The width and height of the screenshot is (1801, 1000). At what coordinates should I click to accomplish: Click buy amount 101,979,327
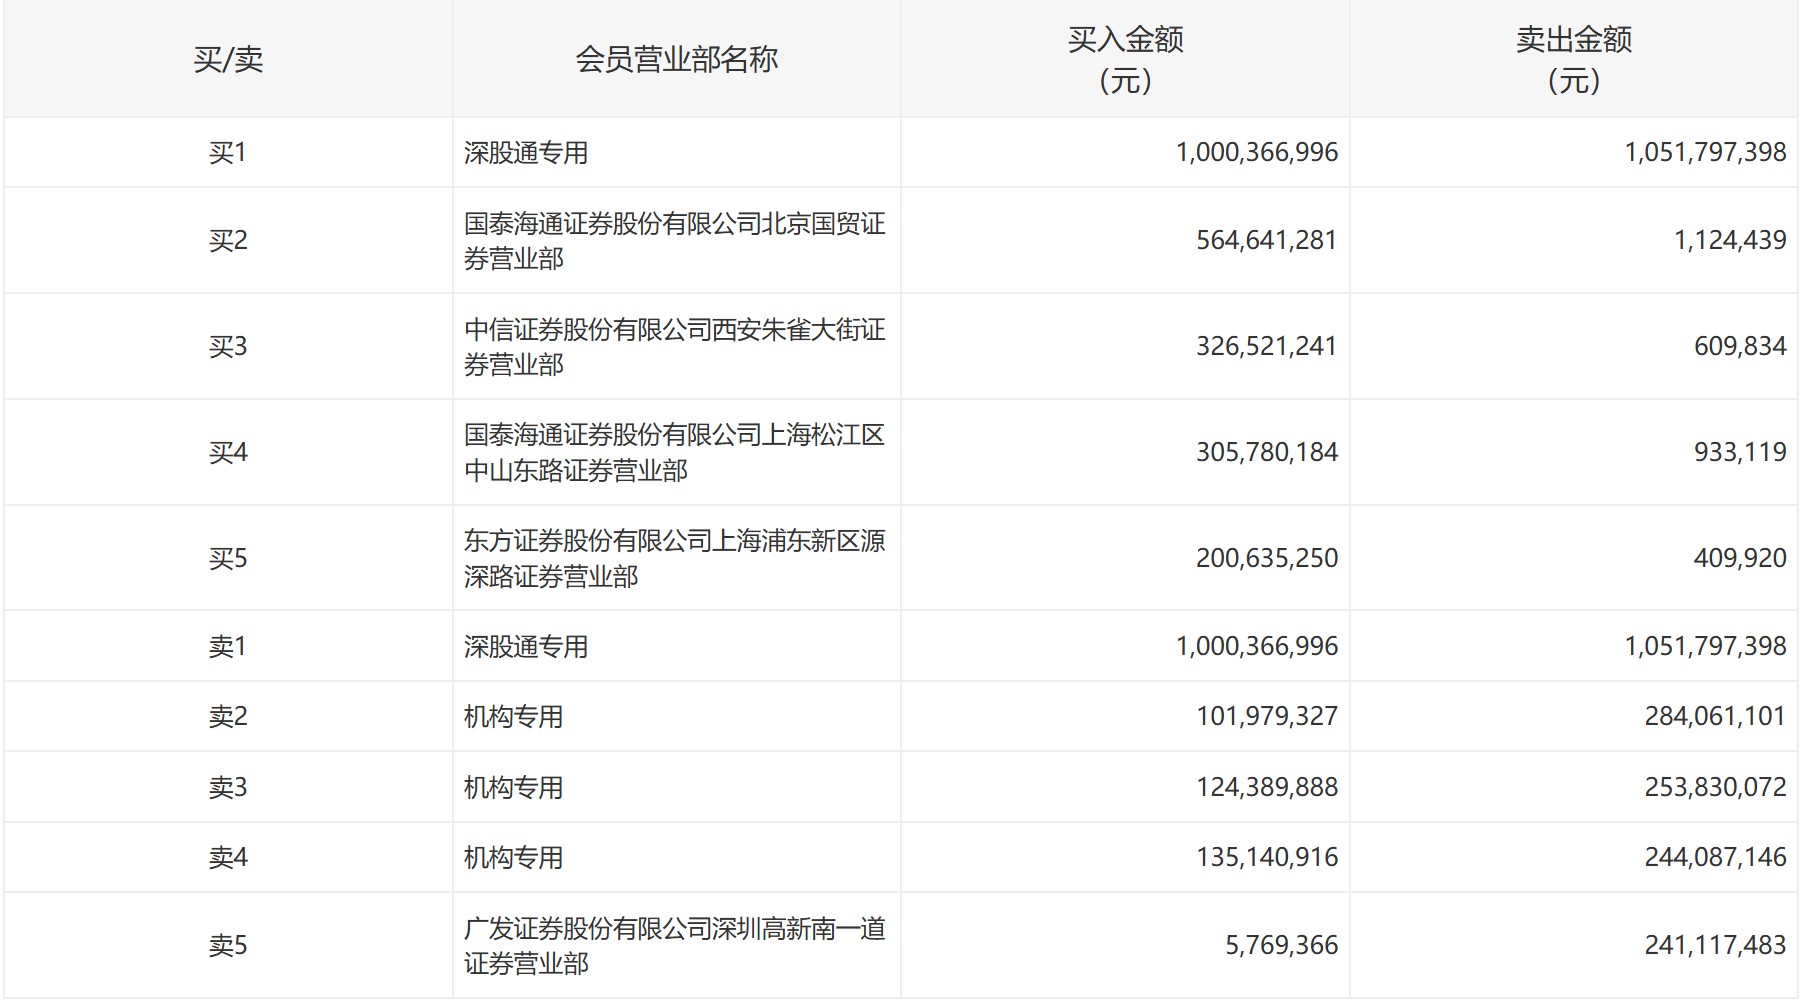tap(1267, 716)
